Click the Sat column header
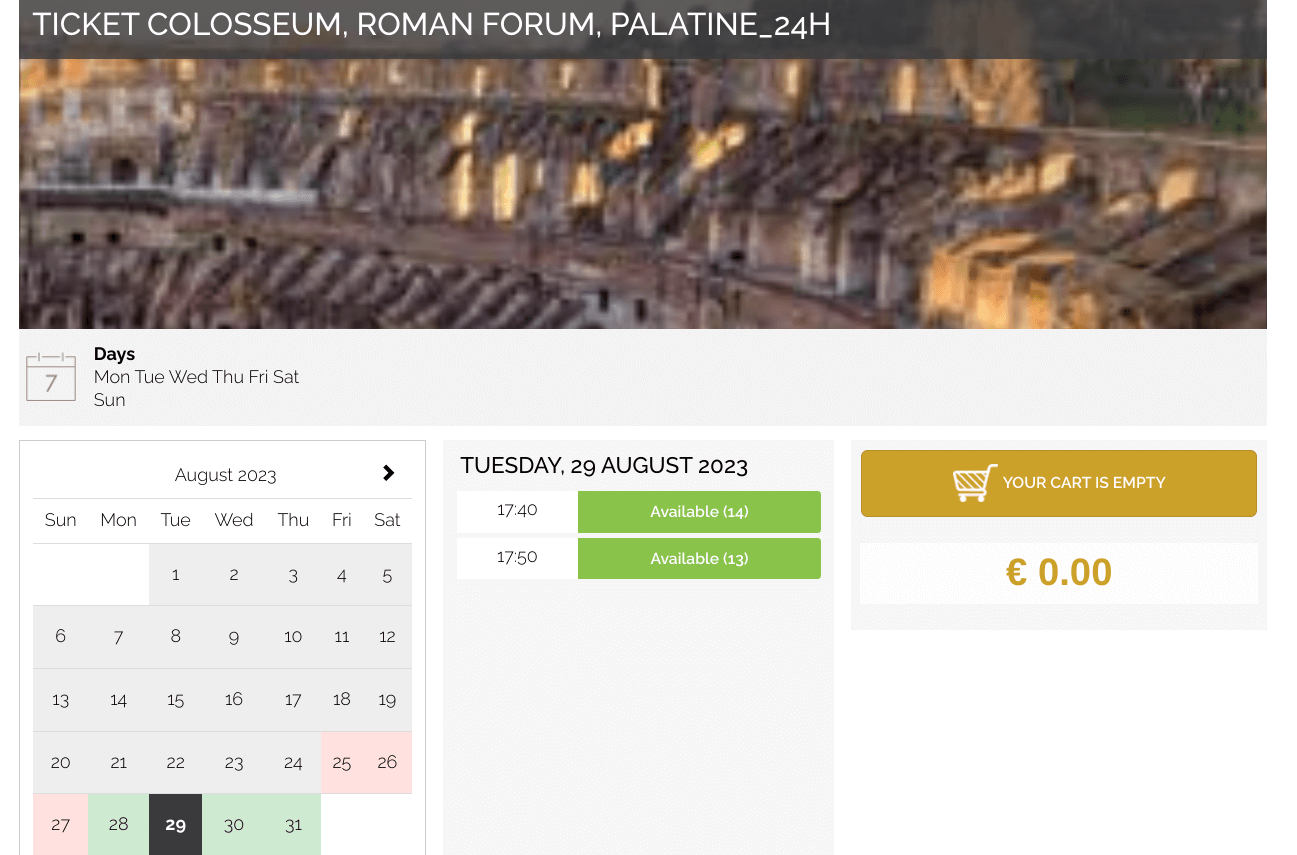Screen dimensions: 1297x855 387,520
